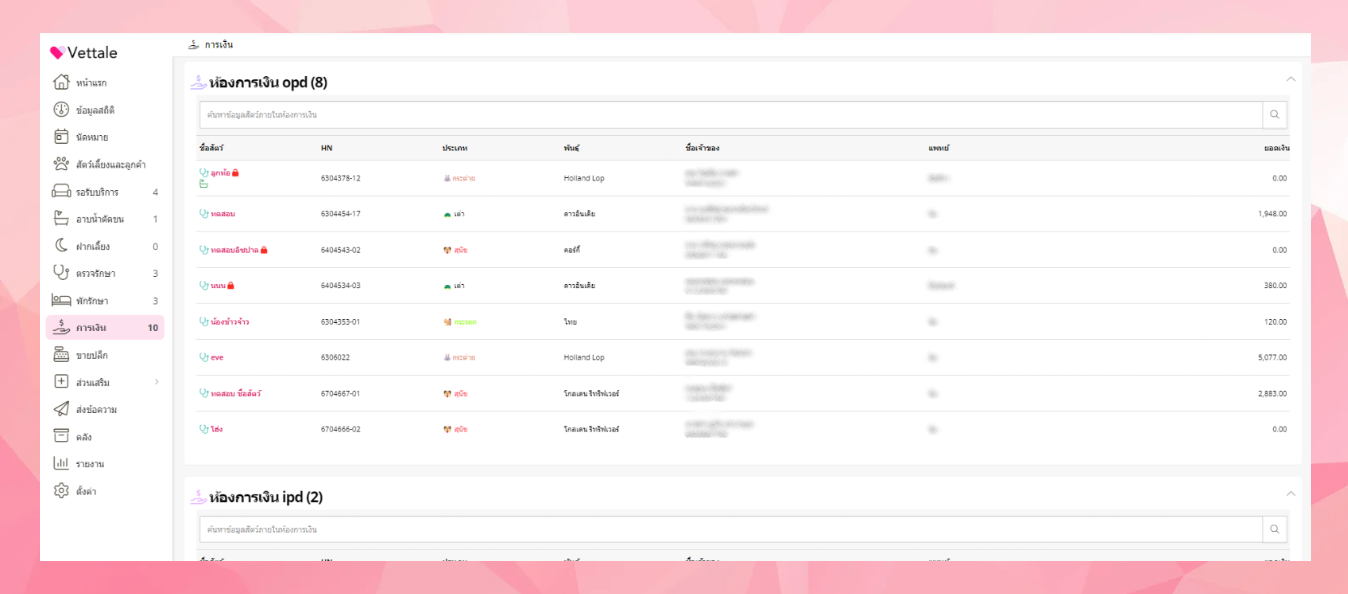Open pet น้องข้าวจ้าว link
The width and height of the screenshot is (1348, 594).
tap(230, 322)
